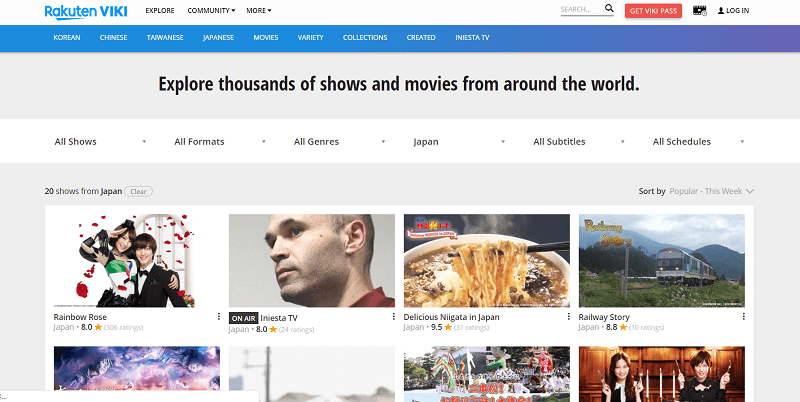
Task: Expand the COMMUNITY dropdown menu
Action: (211, 11)
